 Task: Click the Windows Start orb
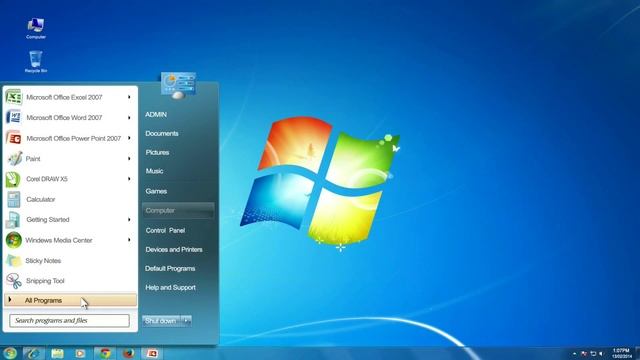(10, 353)
